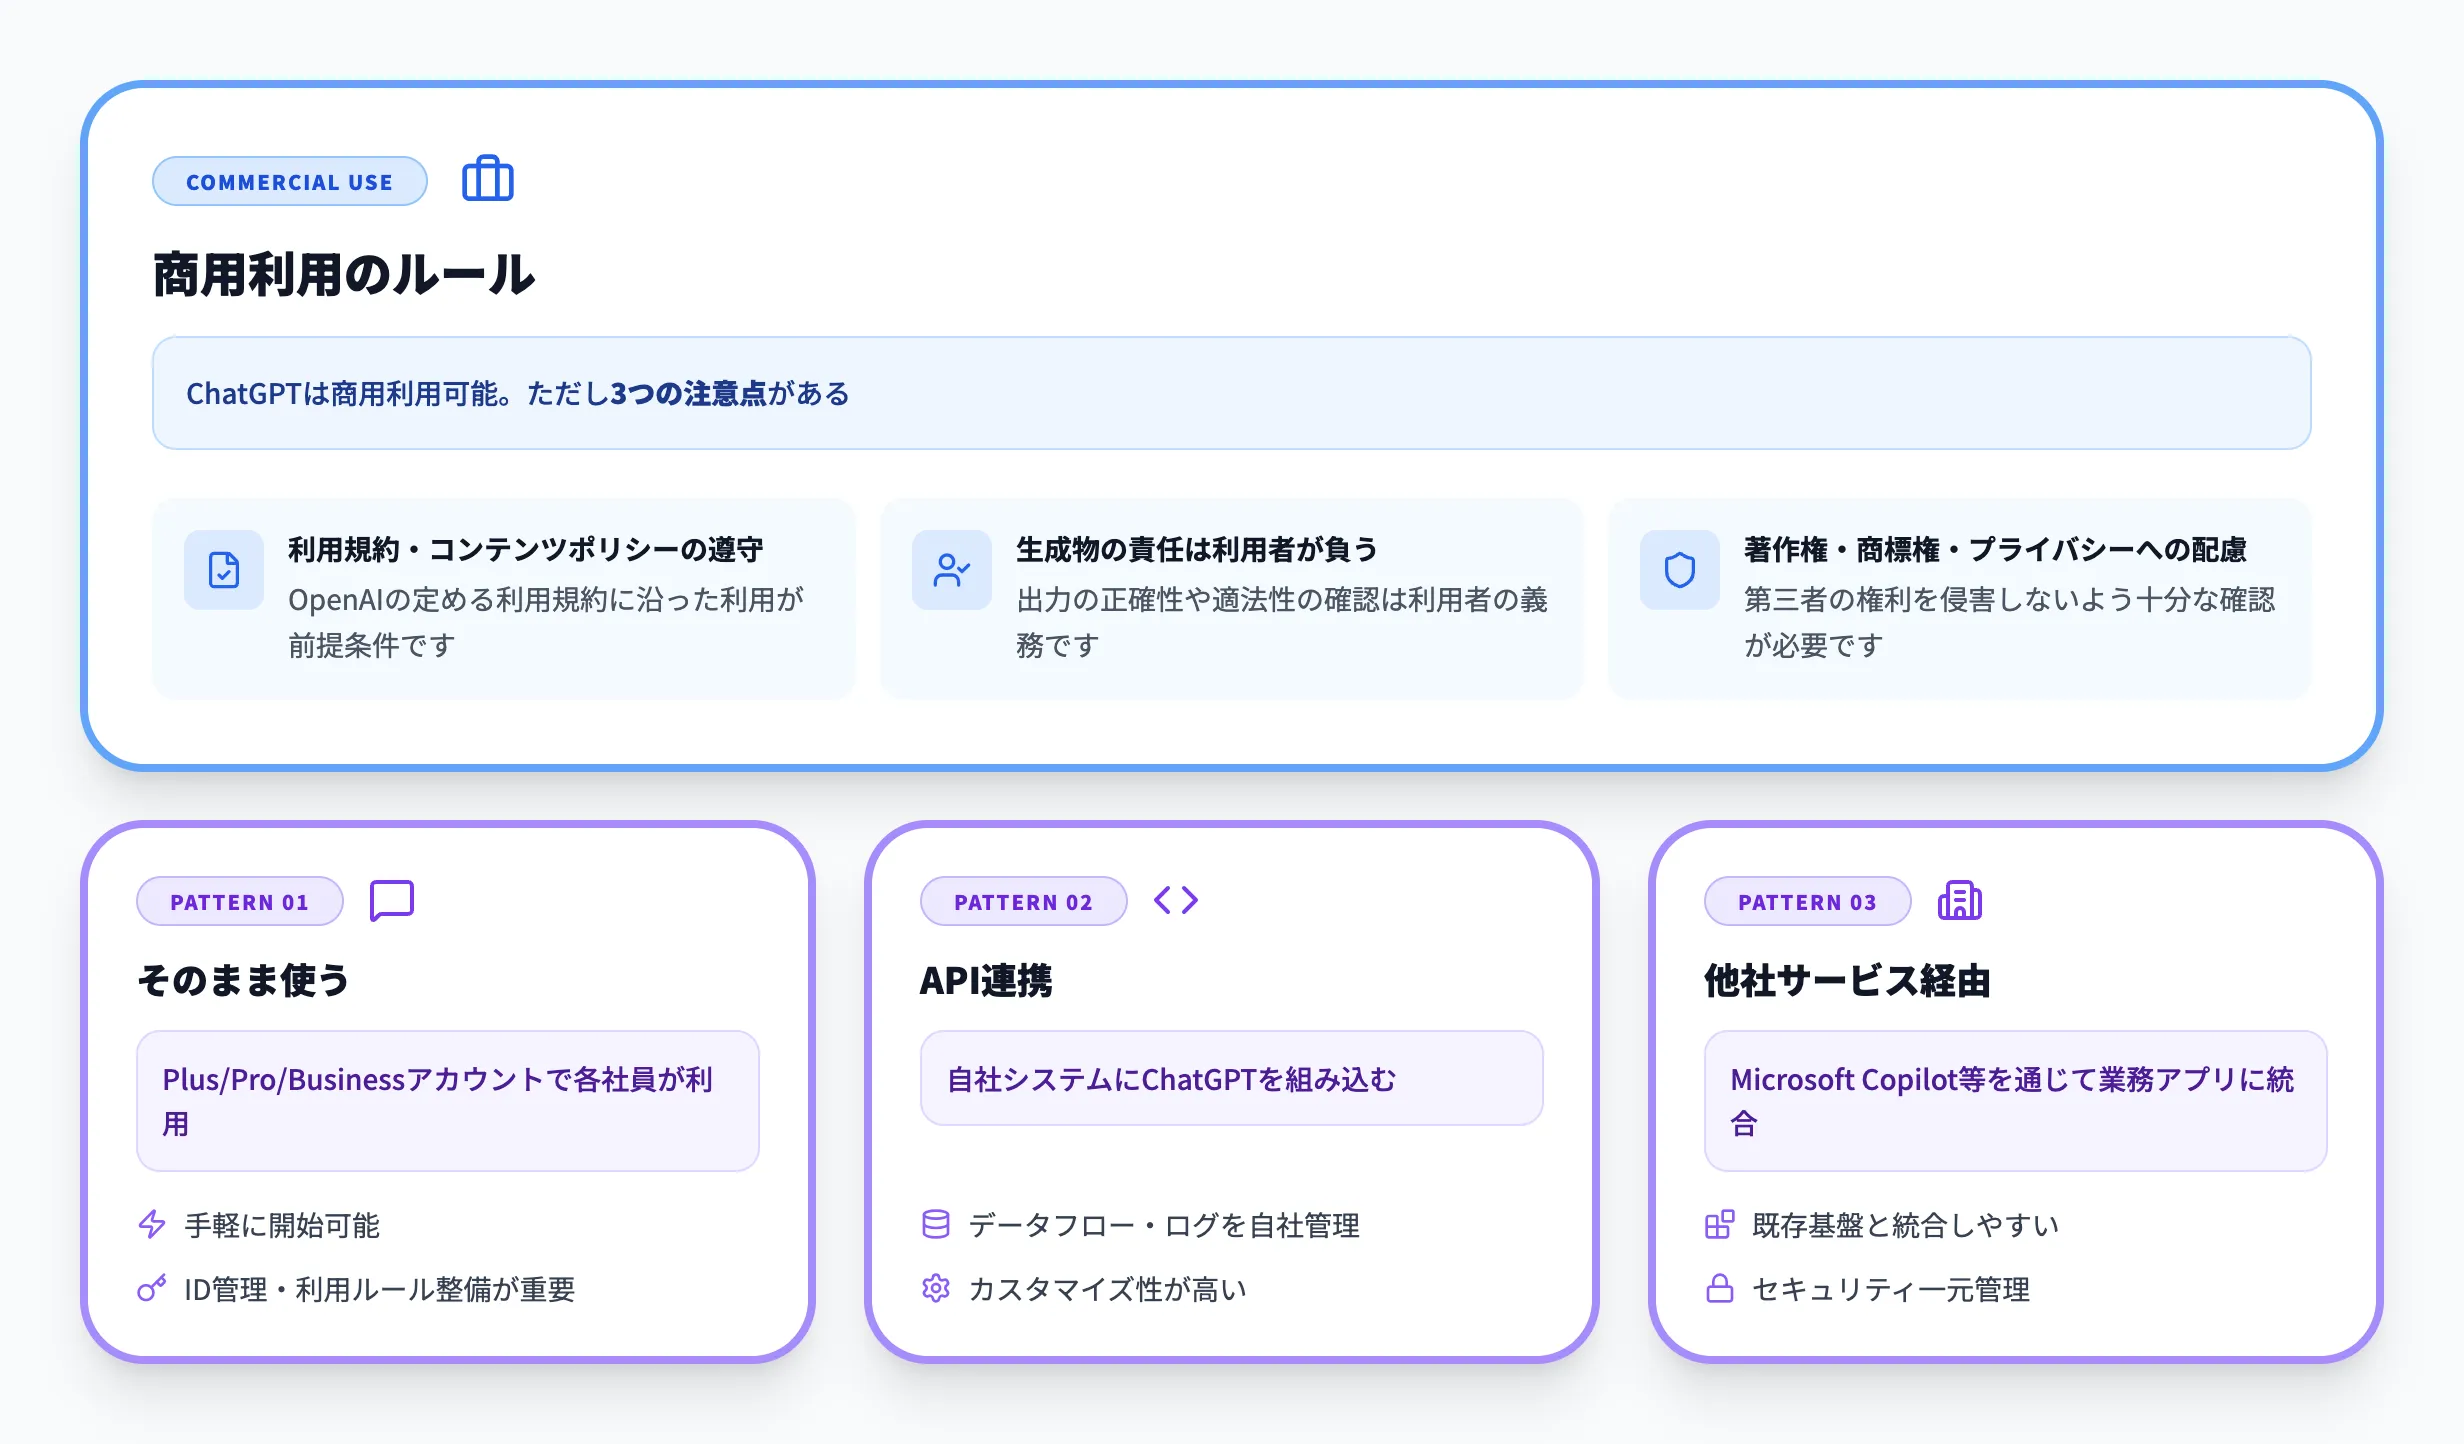This screenshot has height=1444, width=2464.
Task: Click the lightning icon beside 手軽に開始可能
Action: tap(151, 1225)
